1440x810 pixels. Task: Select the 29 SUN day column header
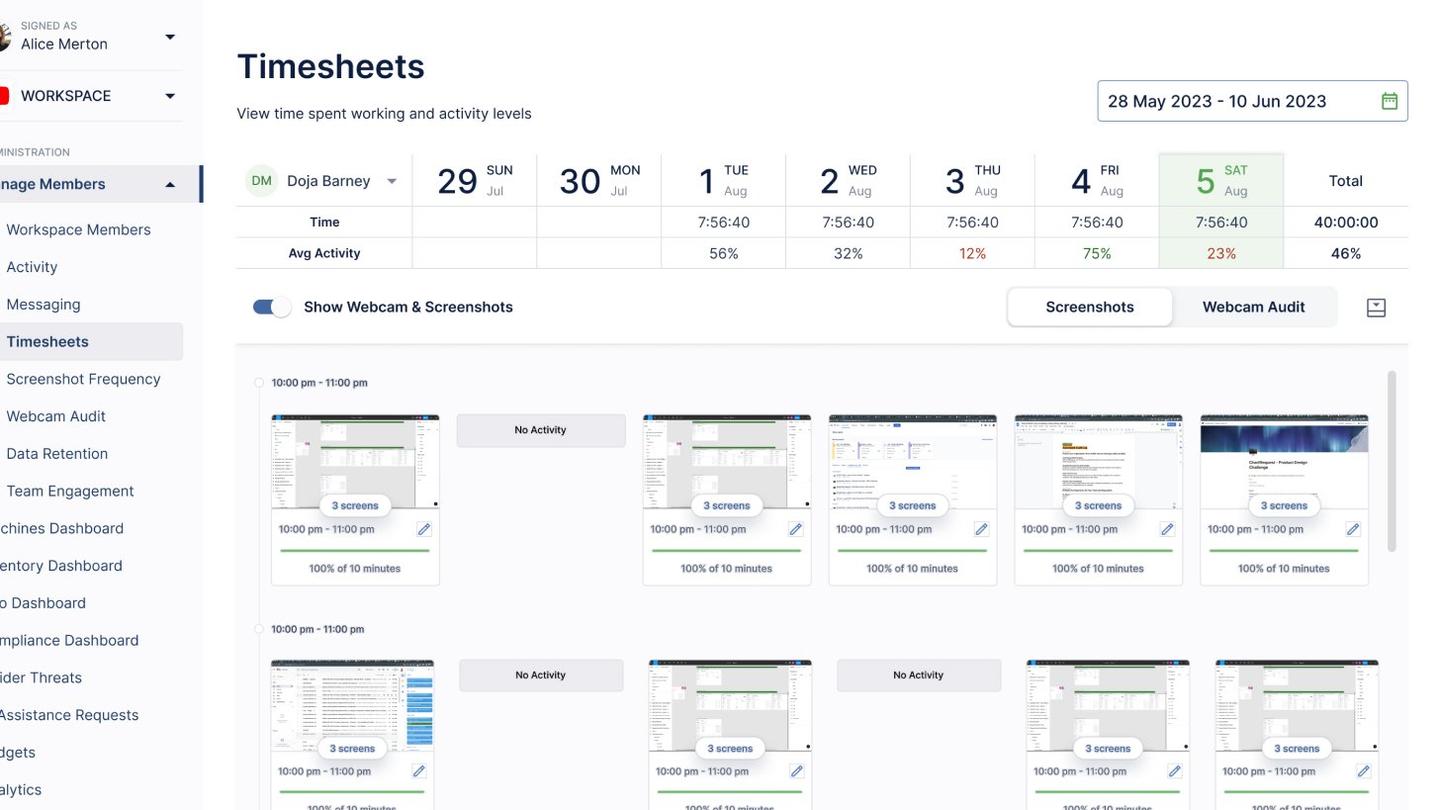click(x=474, y=181)
